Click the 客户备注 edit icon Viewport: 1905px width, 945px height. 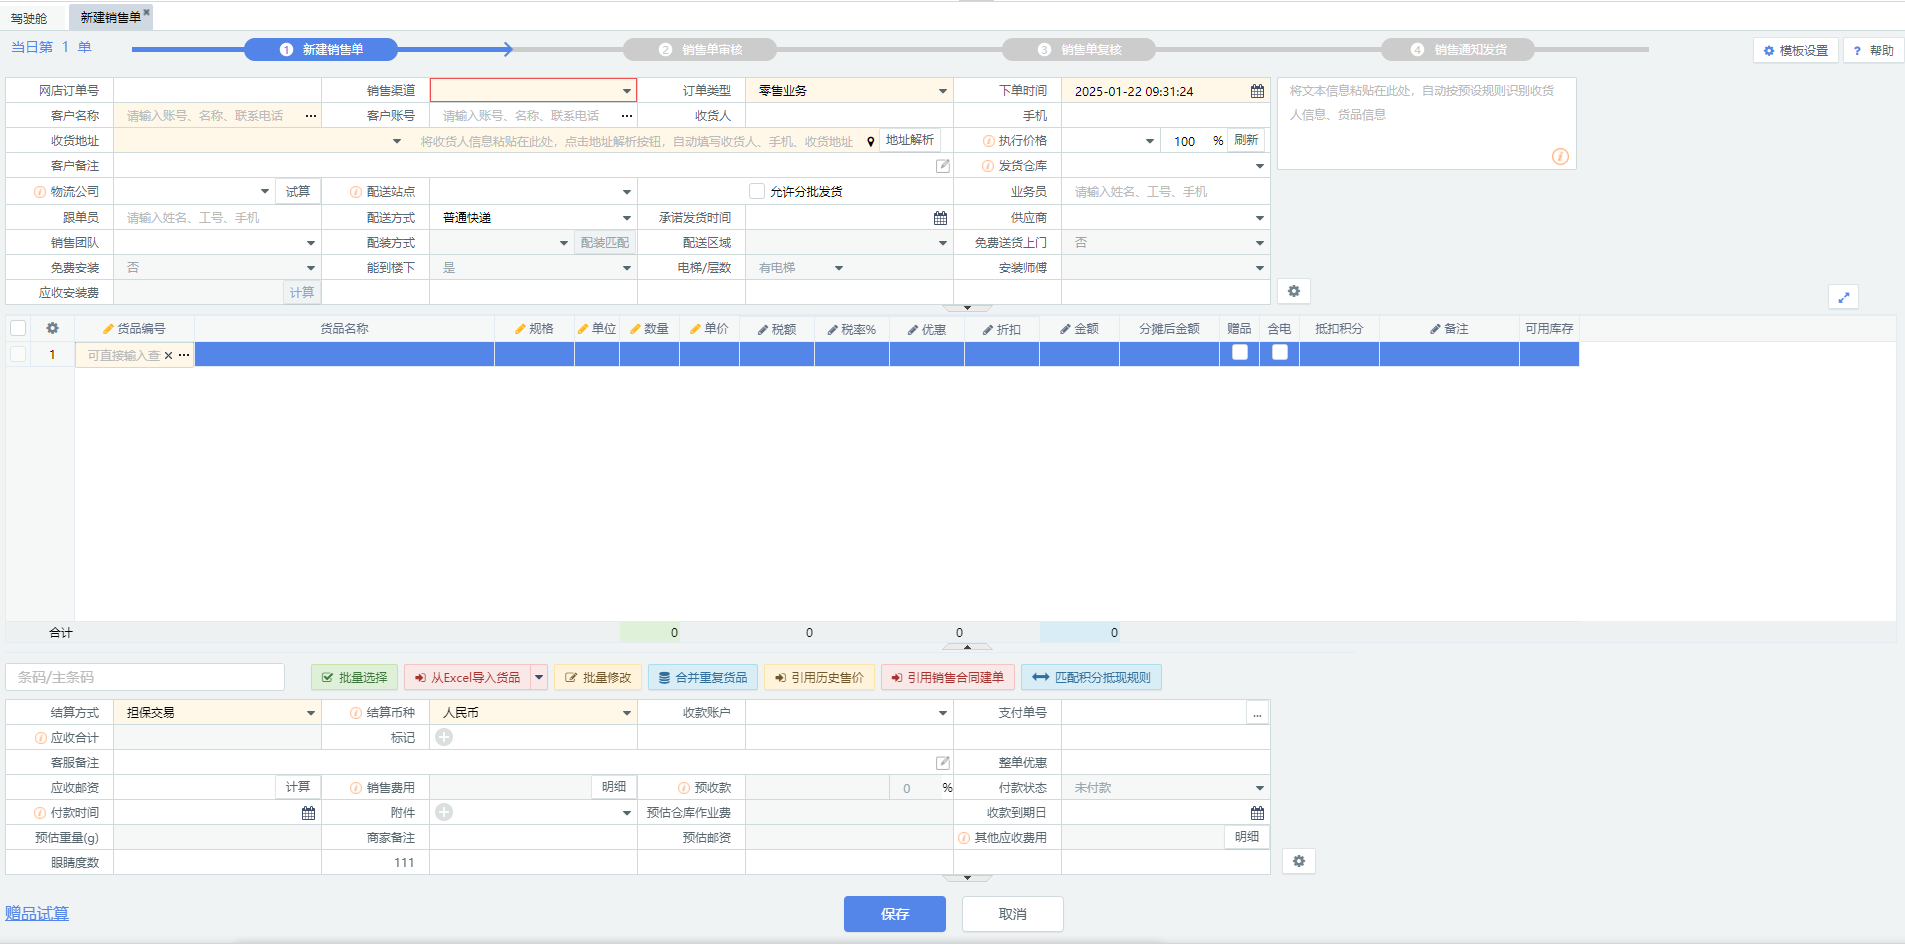[x=942, y=166]
